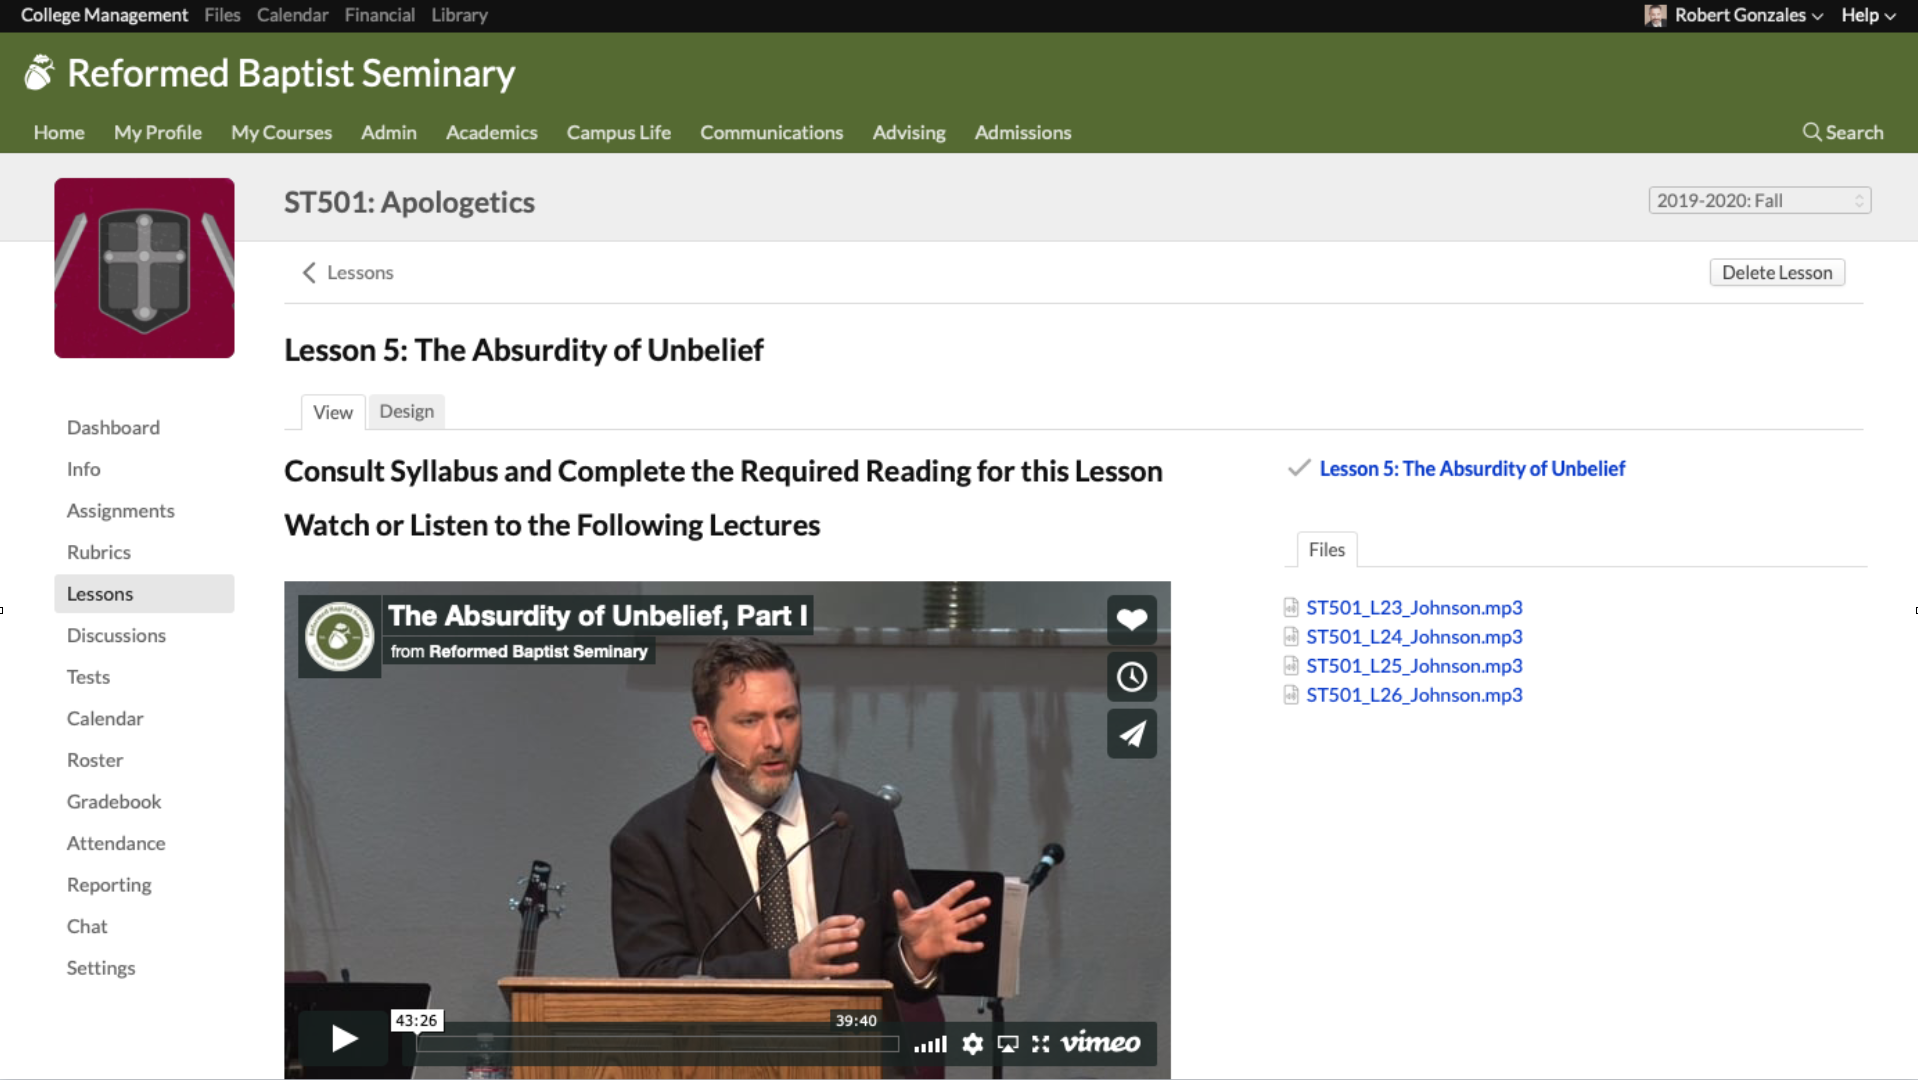The image size is (1918, 1080).
Task: Click the AirPlay icon in player
Action: click(1008, 1044)
